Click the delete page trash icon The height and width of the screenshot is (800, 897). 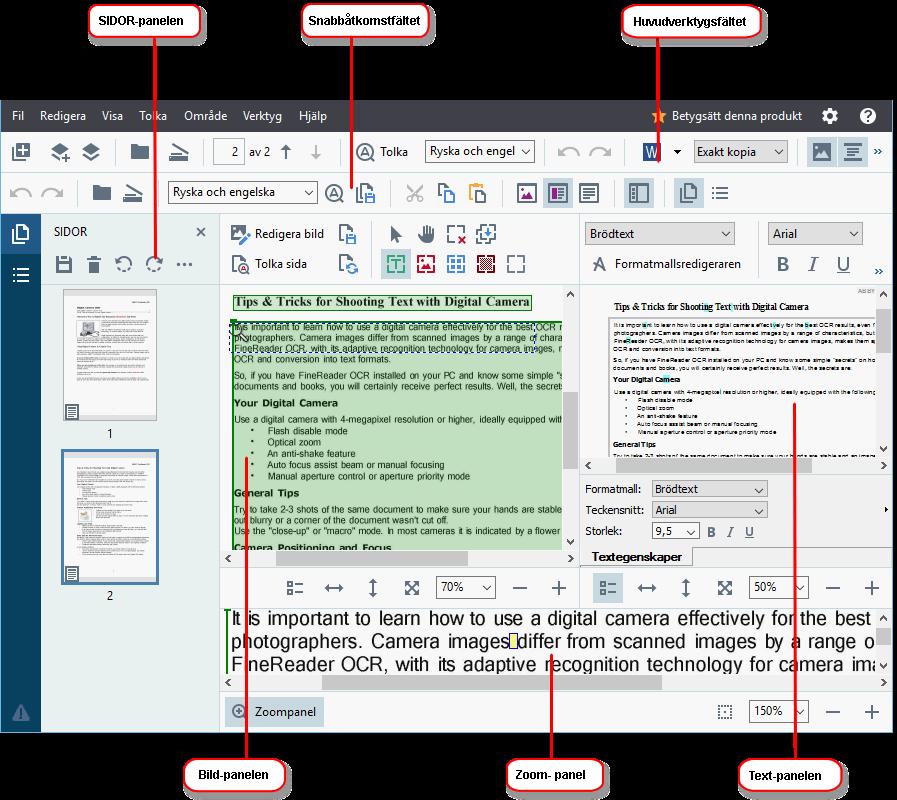point(94,264)
